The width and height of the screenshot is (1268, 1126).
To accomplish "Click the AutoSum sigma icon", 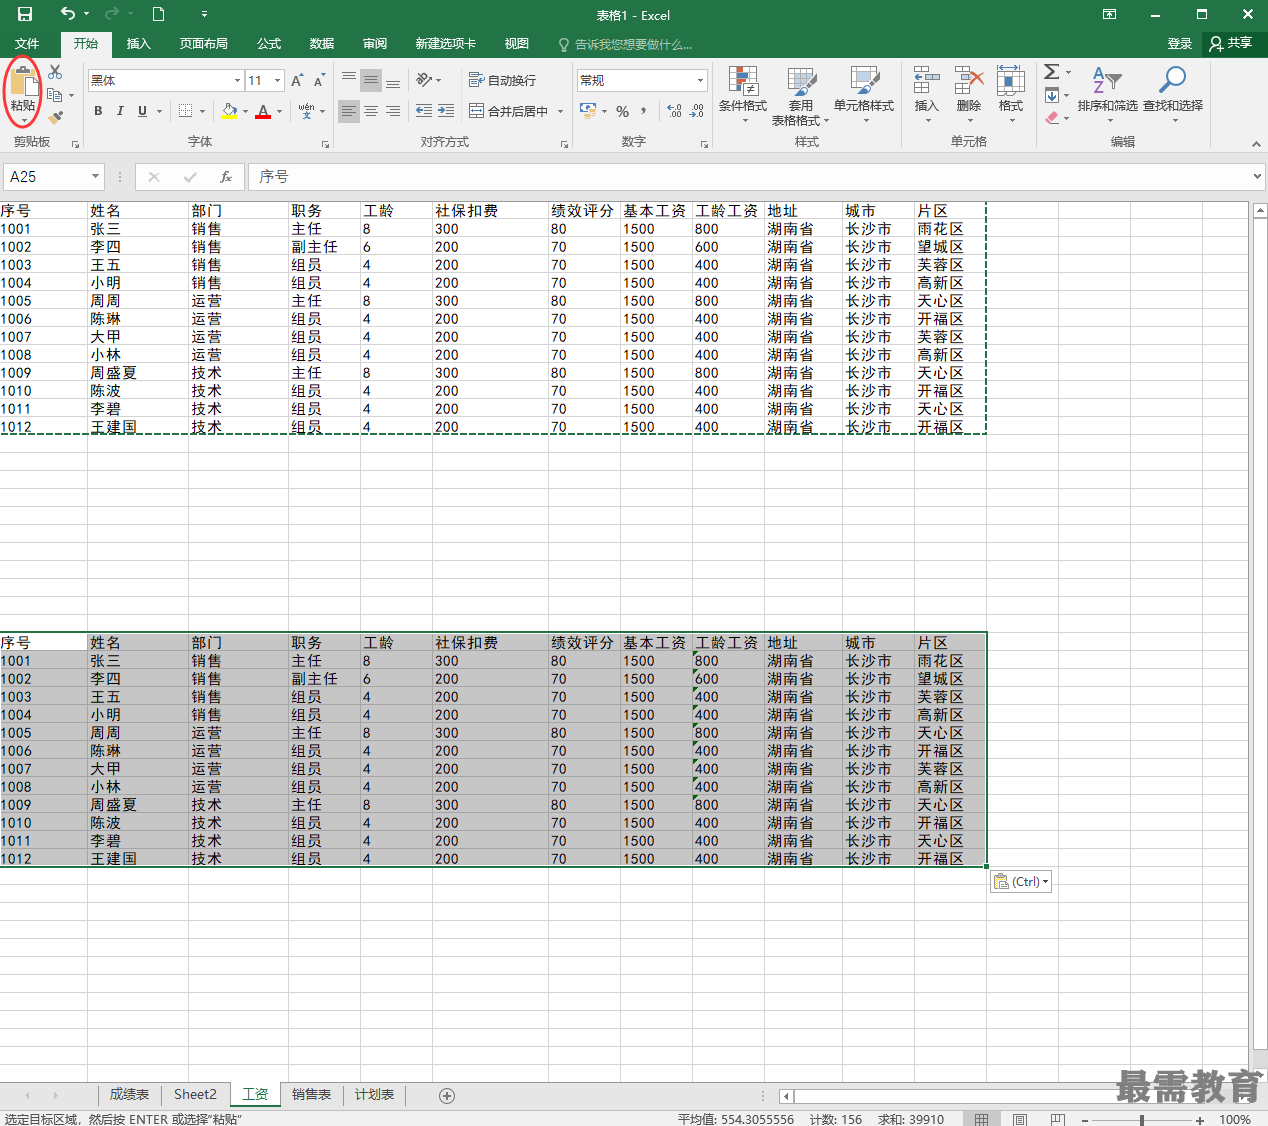I will point(1052,72).
